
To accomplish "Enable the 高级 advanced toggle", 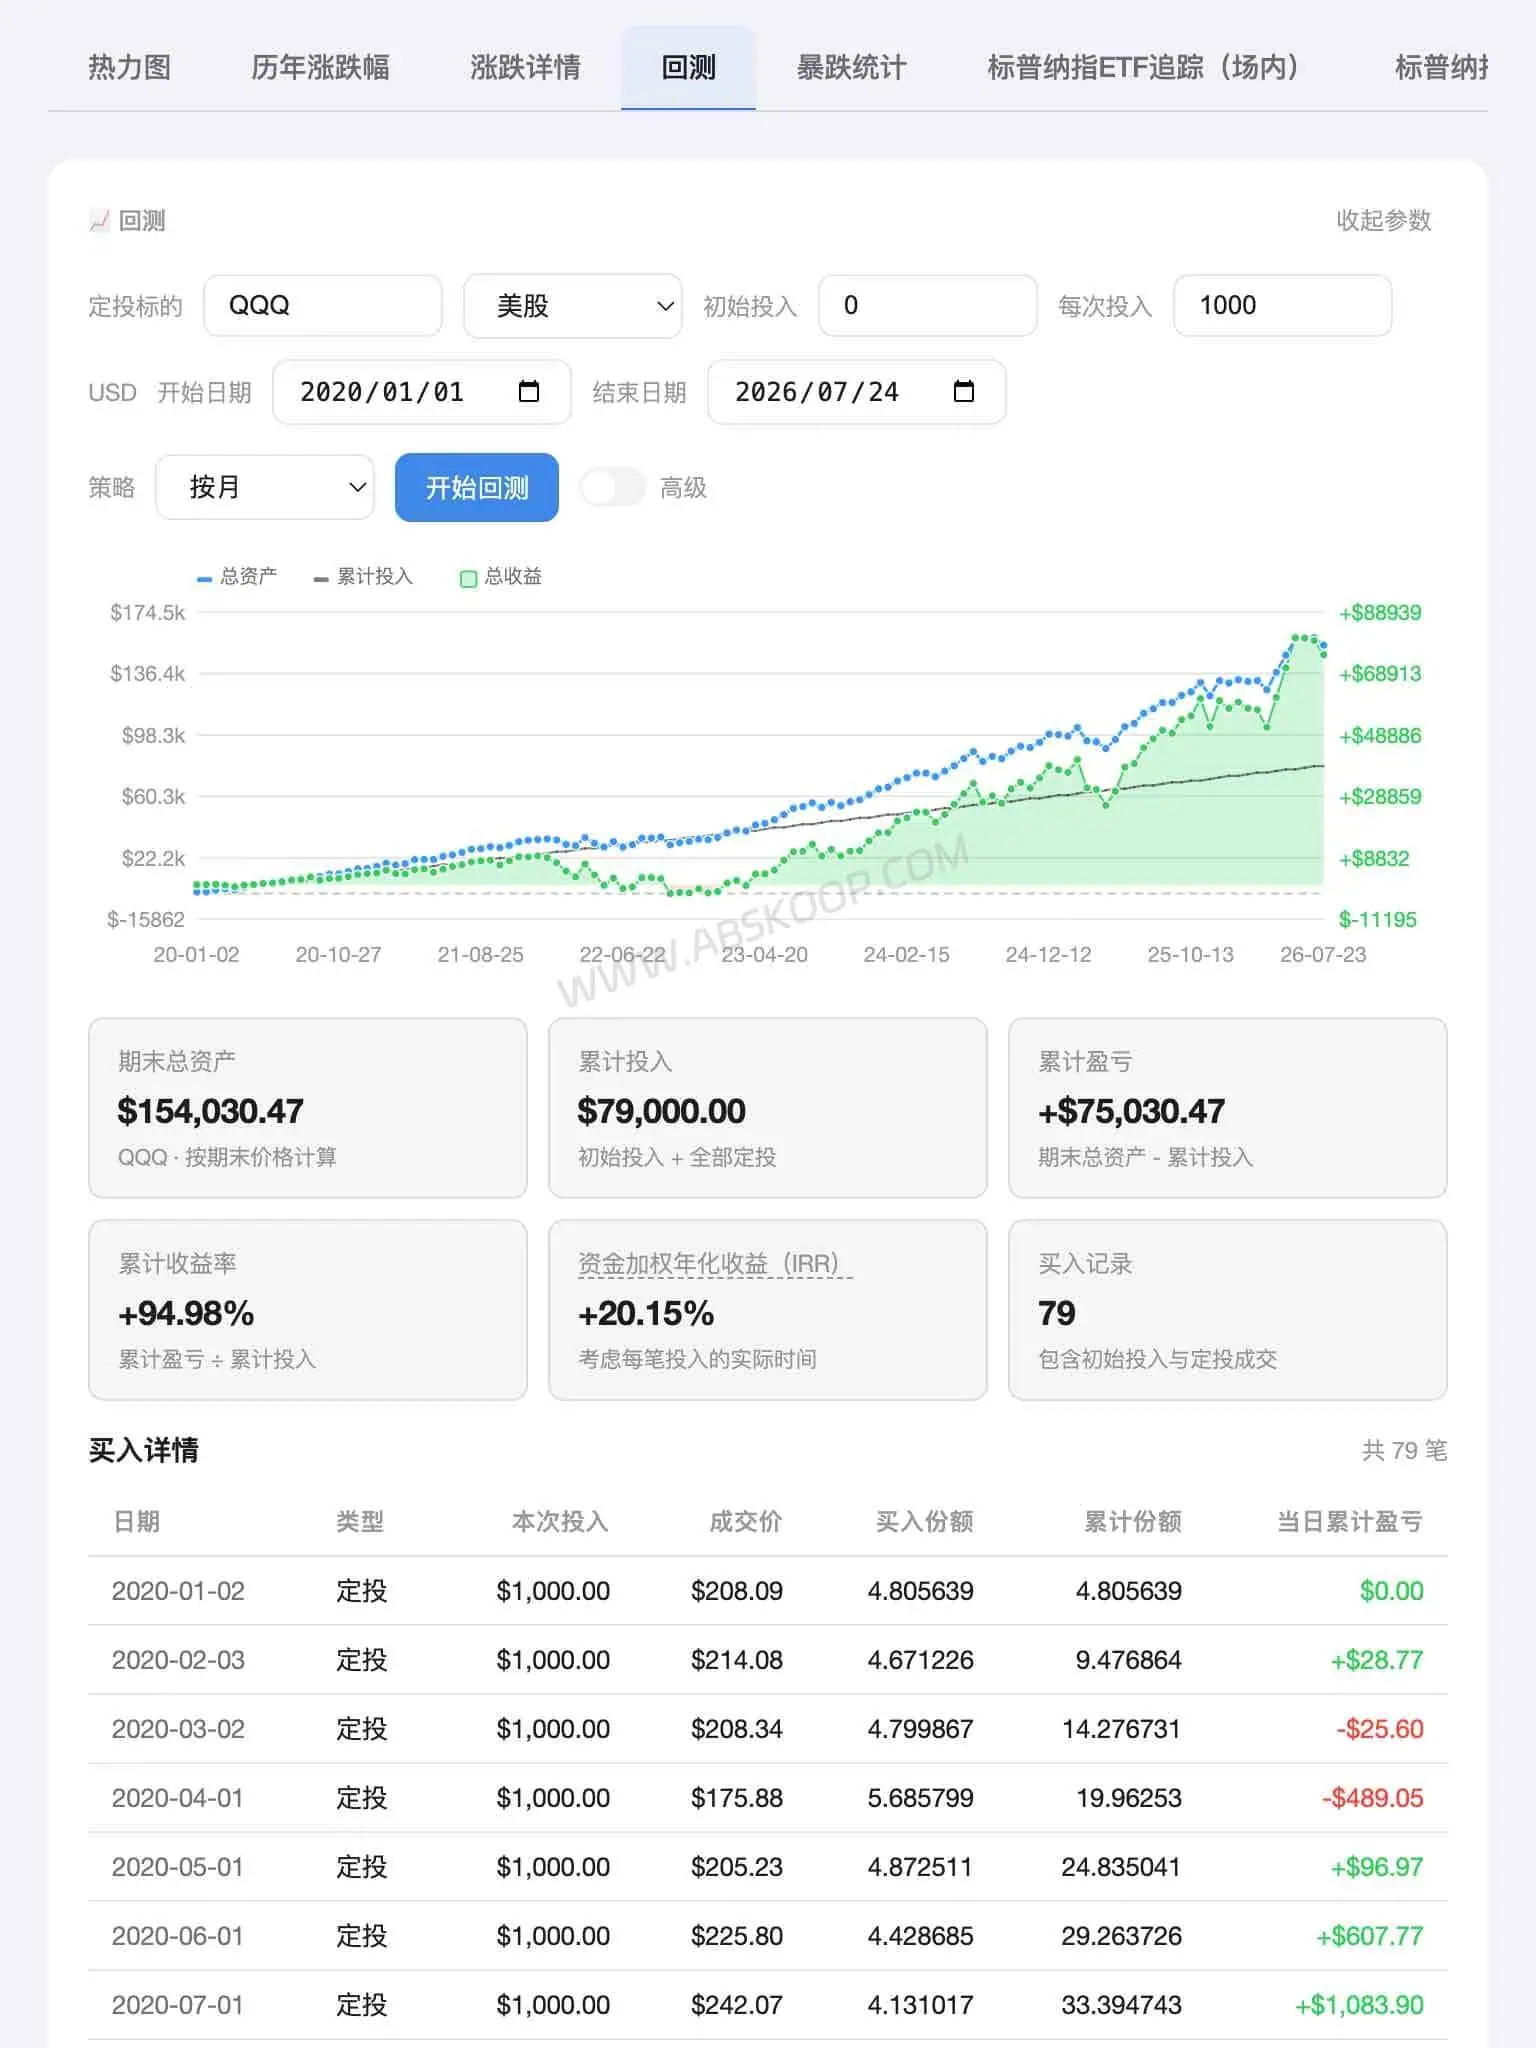I will coord(612,487).
